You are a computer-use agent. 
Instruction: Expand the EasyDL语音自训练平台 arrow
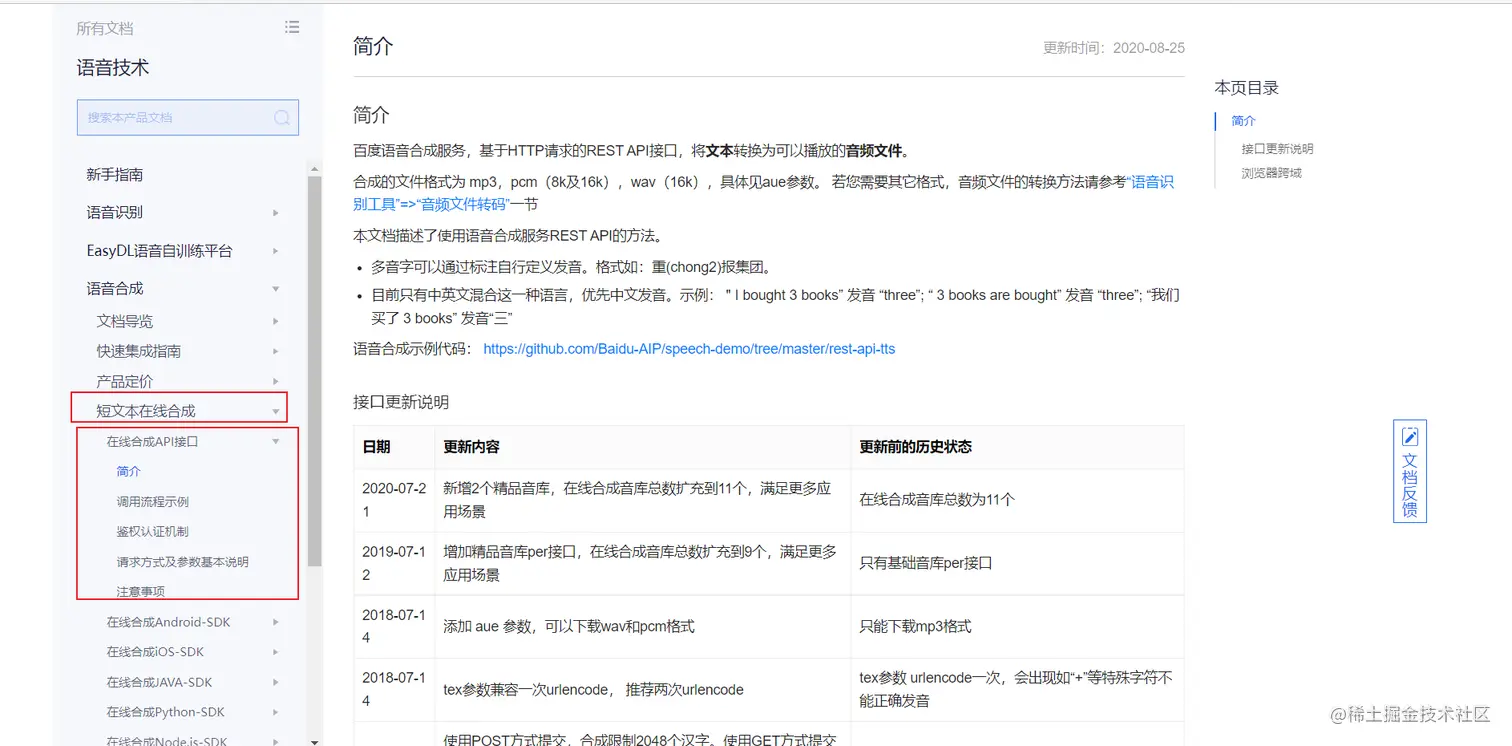(x=275, y=251)
